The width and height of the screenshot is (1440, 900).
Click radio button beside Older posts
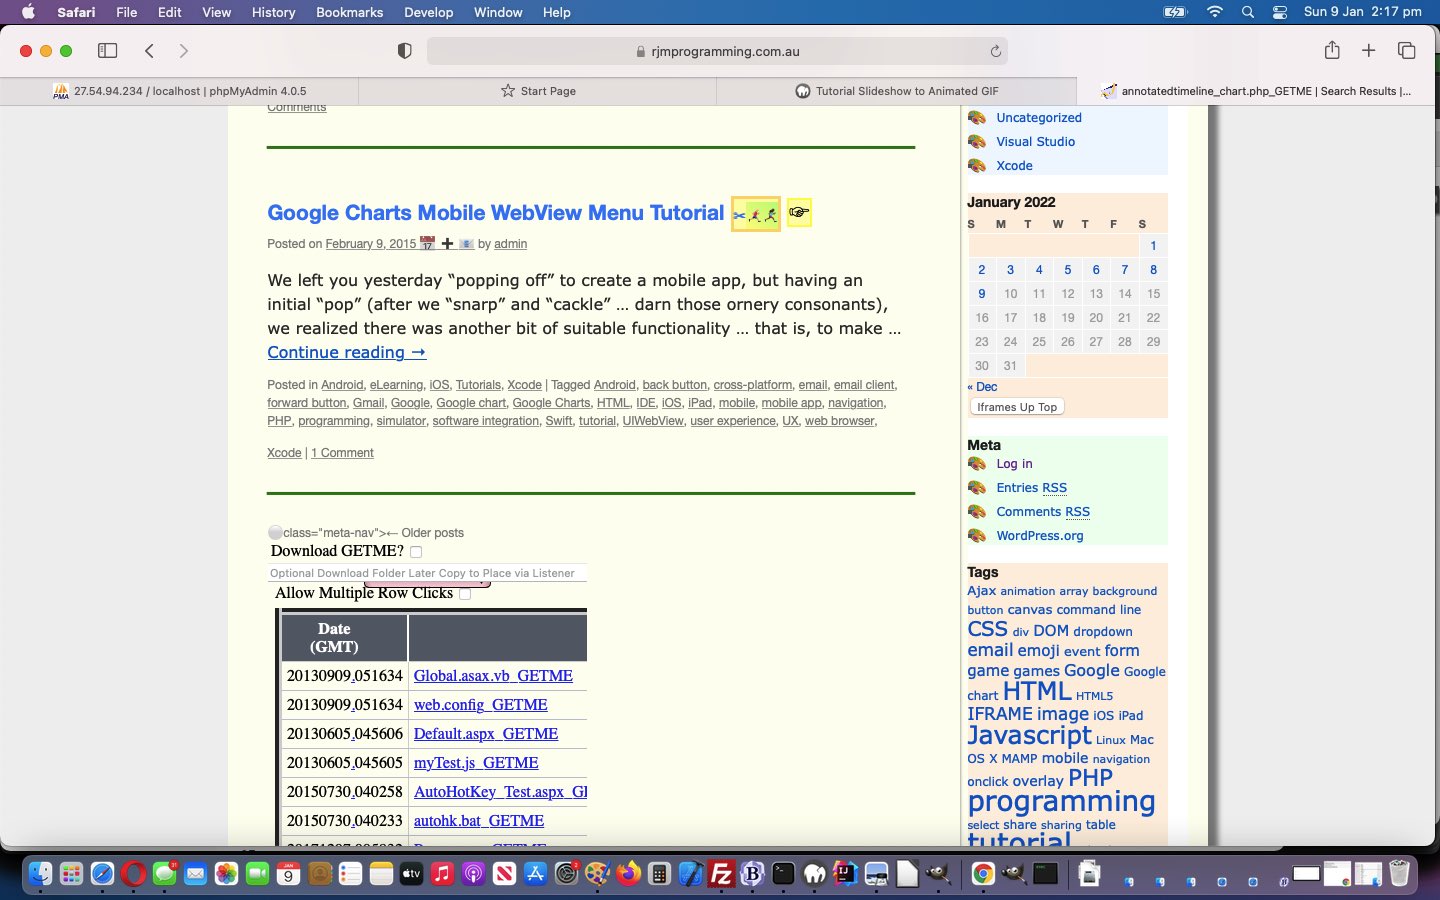coord(275,533)
